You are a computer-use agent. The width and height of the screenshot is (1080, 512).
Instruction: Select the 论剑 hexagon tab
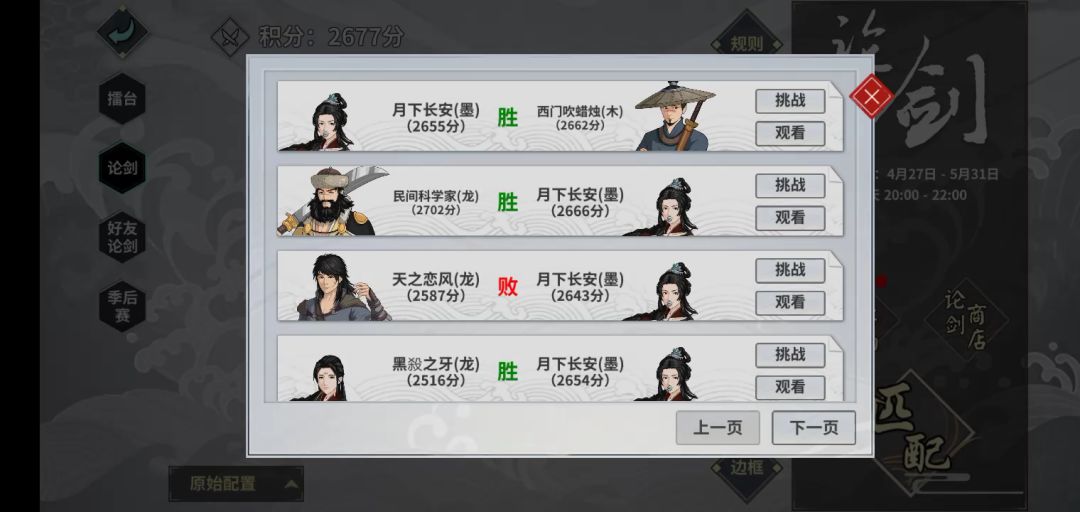pos(122,167)
